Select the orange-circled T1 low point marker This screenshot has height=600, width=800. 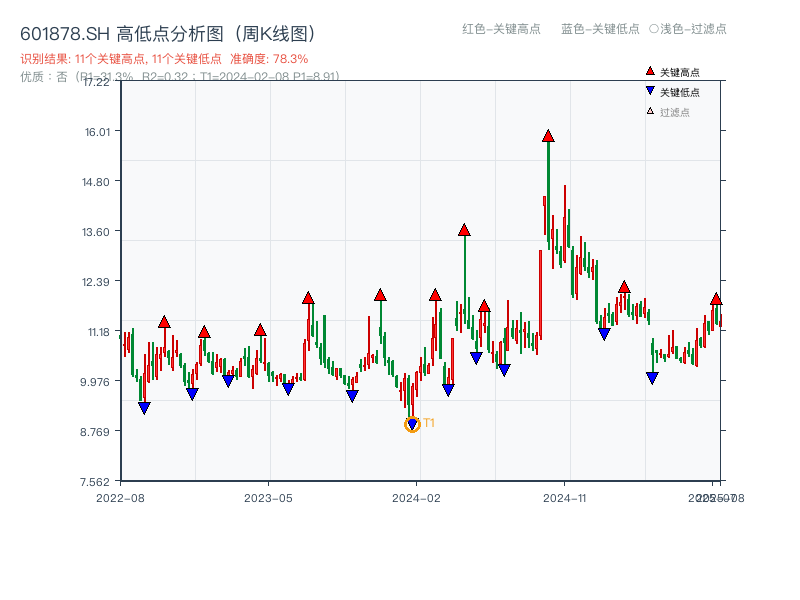(x=412, y=424)
